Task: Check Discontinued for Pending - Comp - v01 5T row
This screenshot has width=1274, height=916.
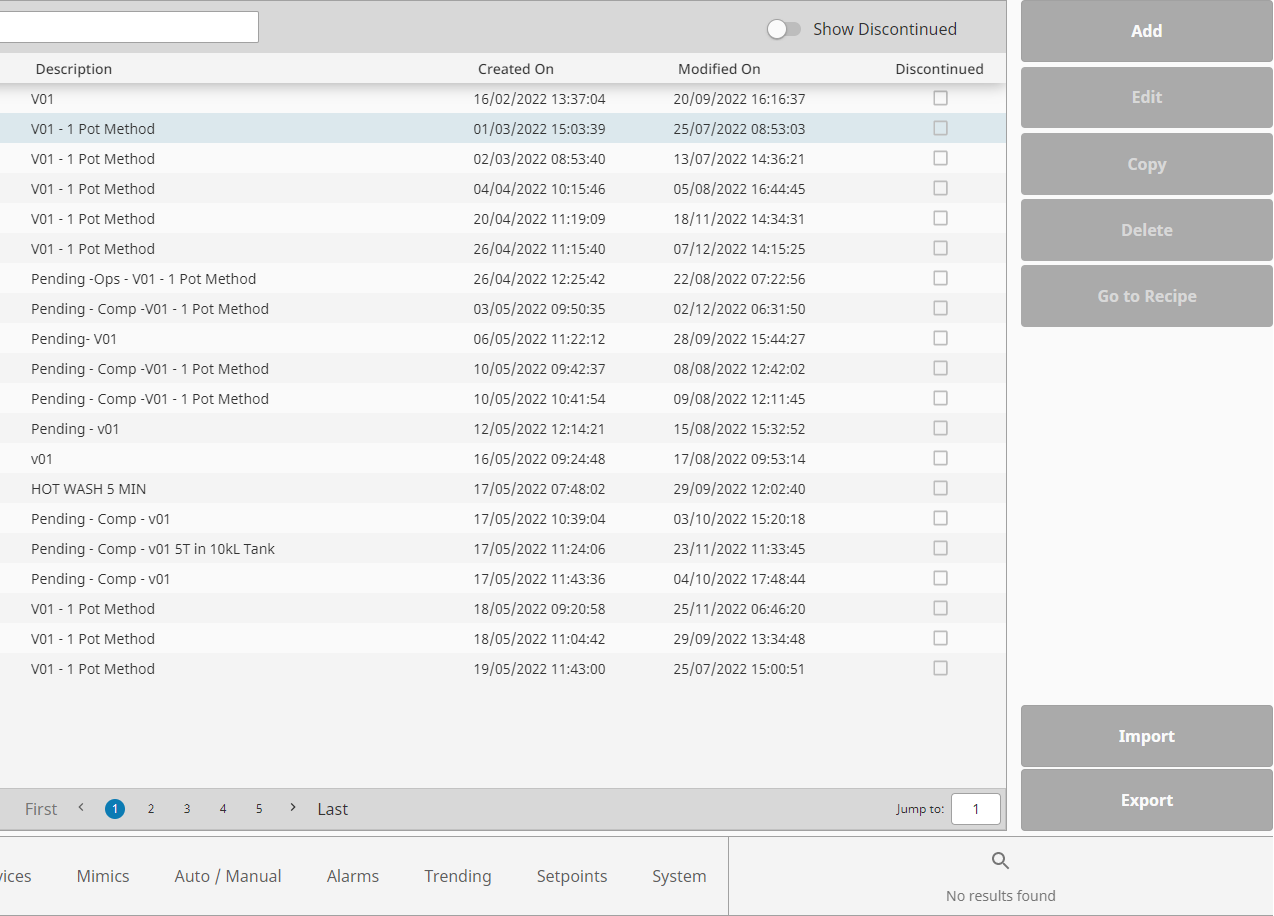Action: point(940,548)
